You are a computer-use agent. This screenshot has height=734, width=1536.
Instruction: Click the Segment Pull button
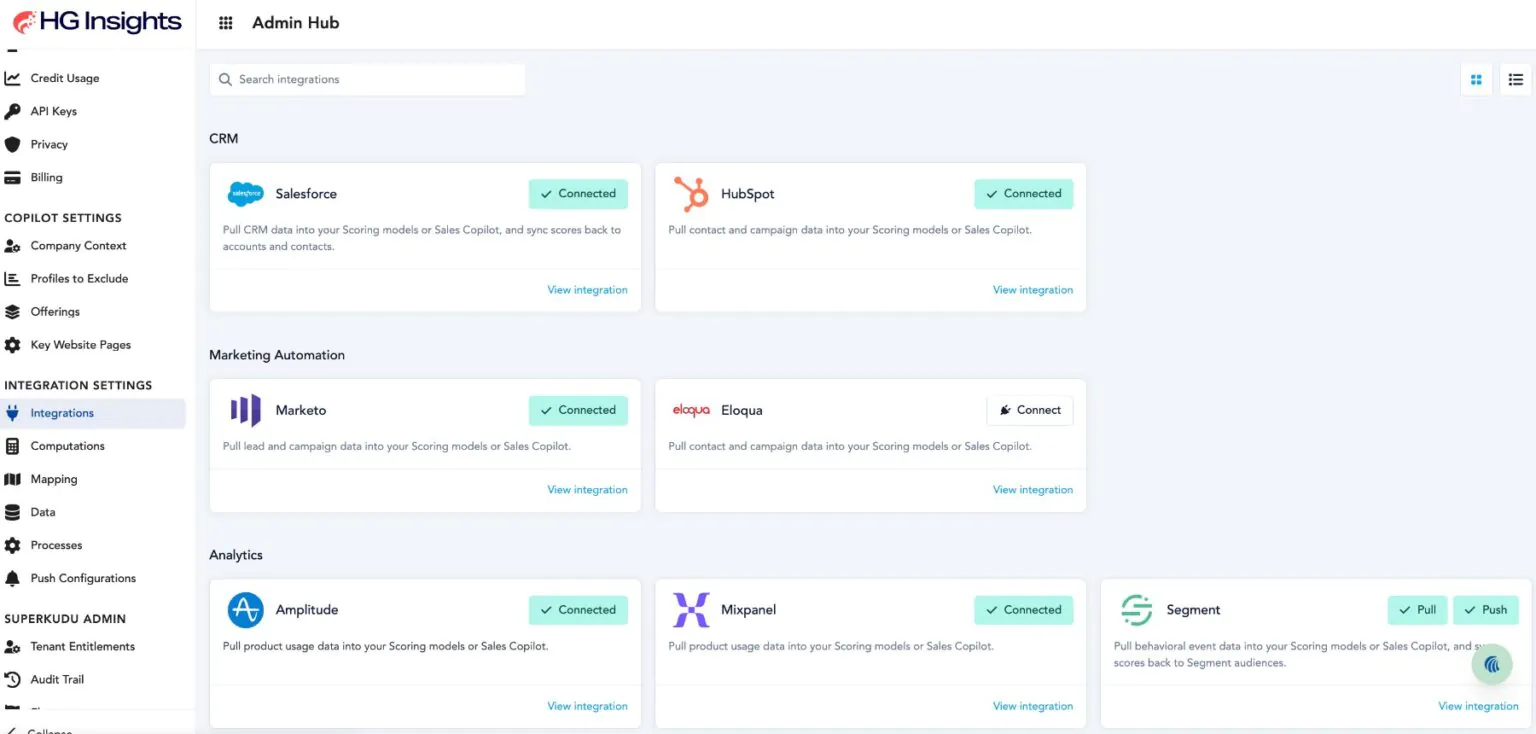pos(1418,610)
